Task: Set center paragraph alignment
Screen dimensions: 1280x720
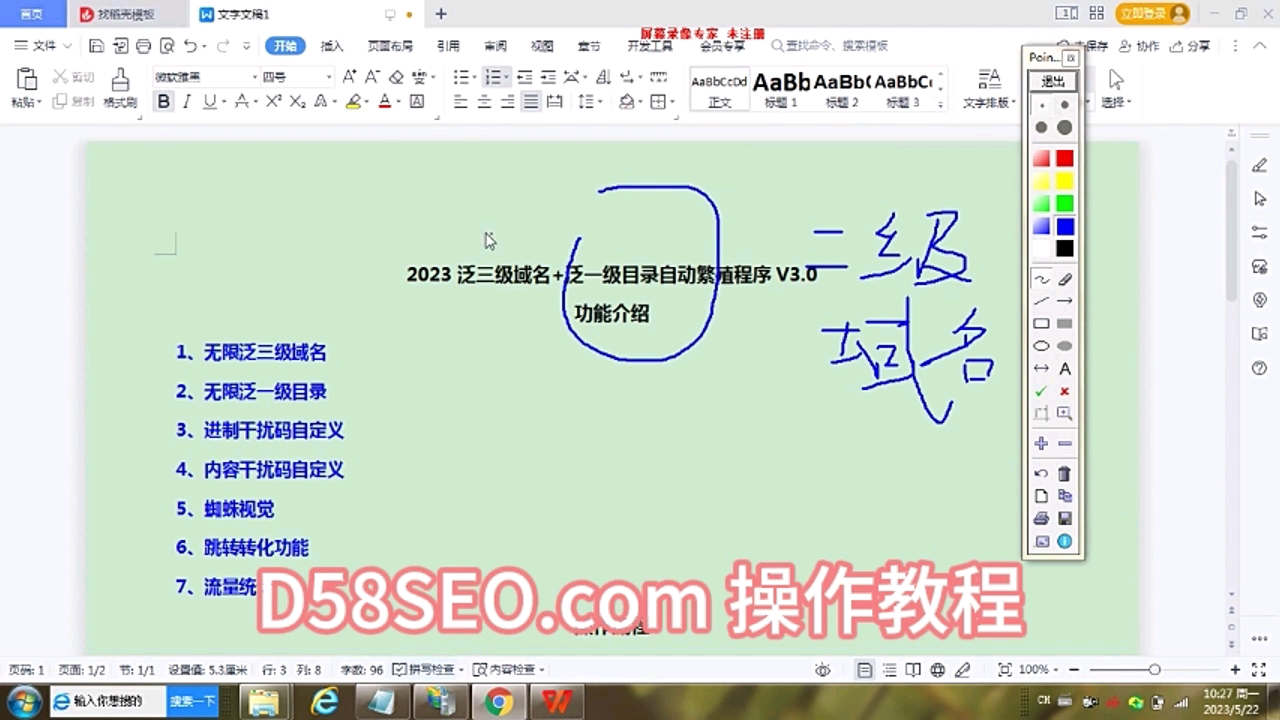Action: pyautogui.click(x=484, y=102)
